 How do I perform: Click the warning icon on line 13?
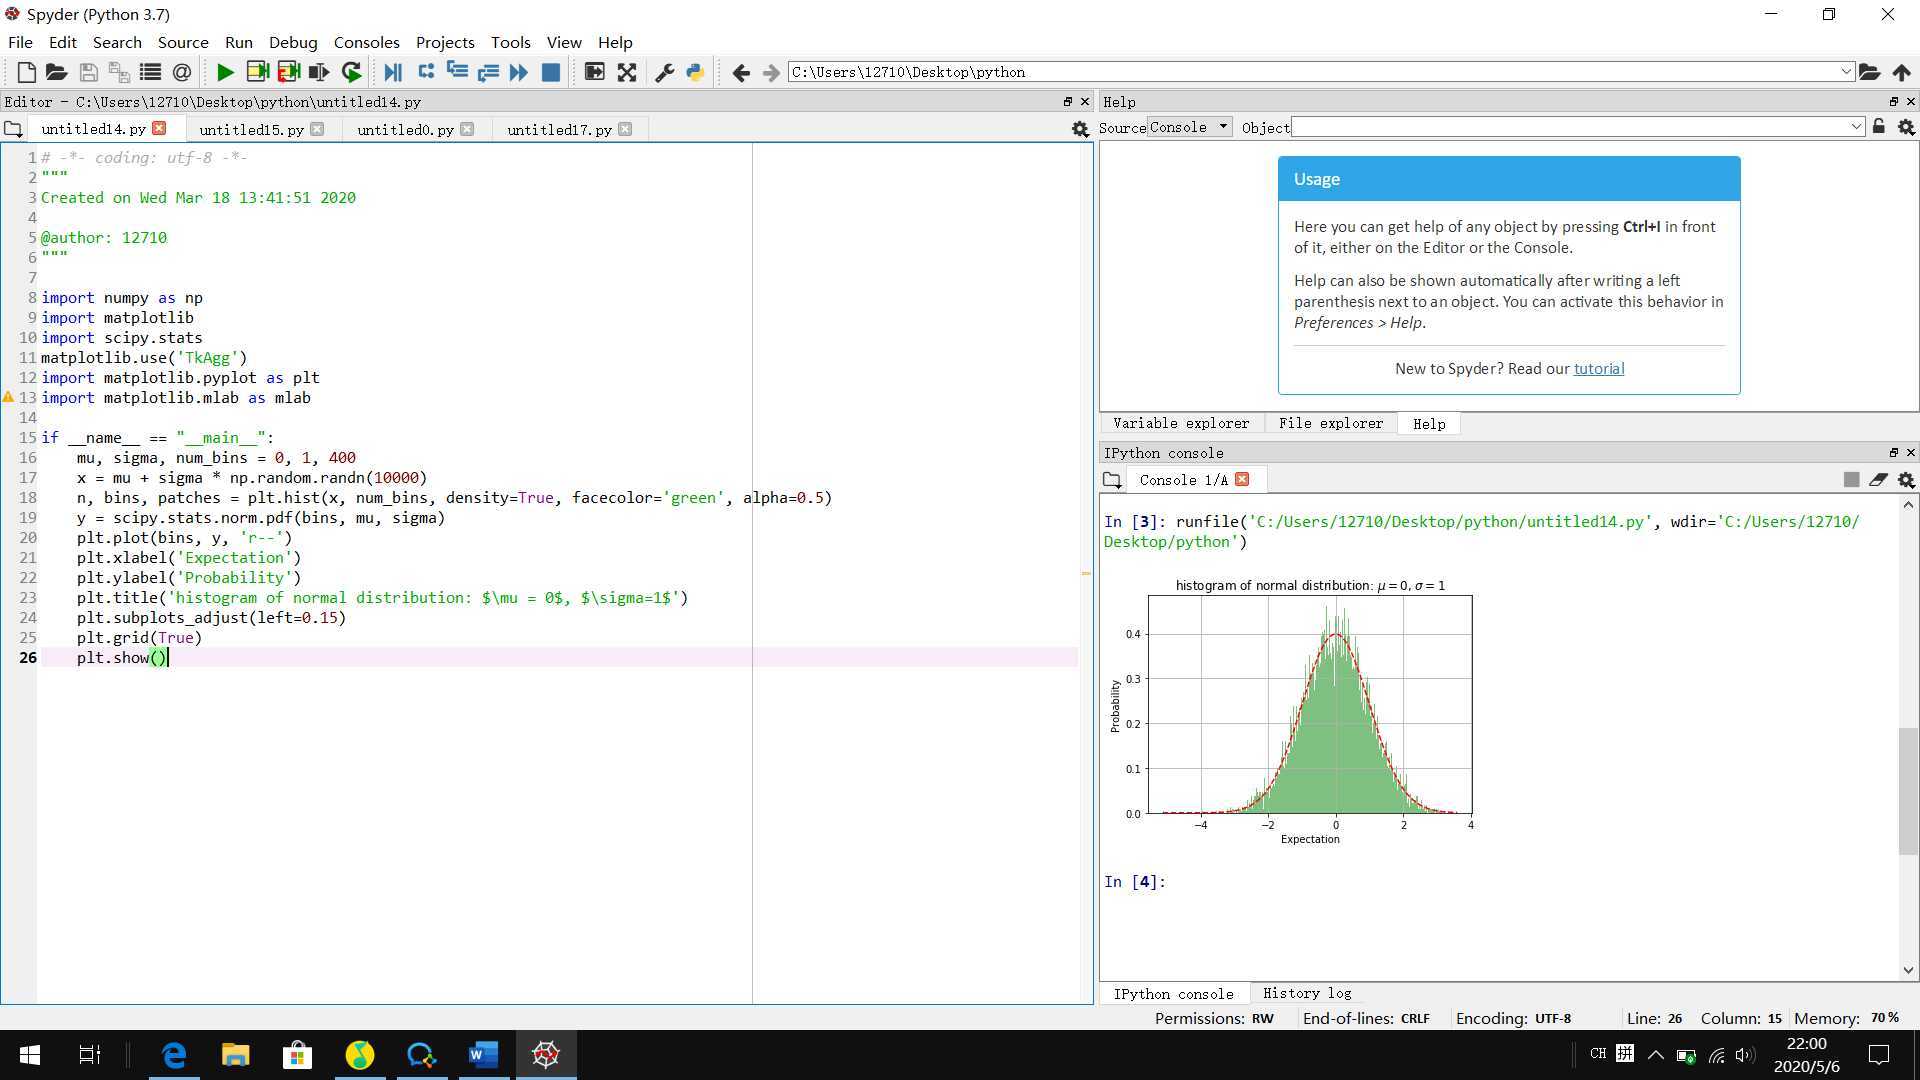click(x=8, y=397)
